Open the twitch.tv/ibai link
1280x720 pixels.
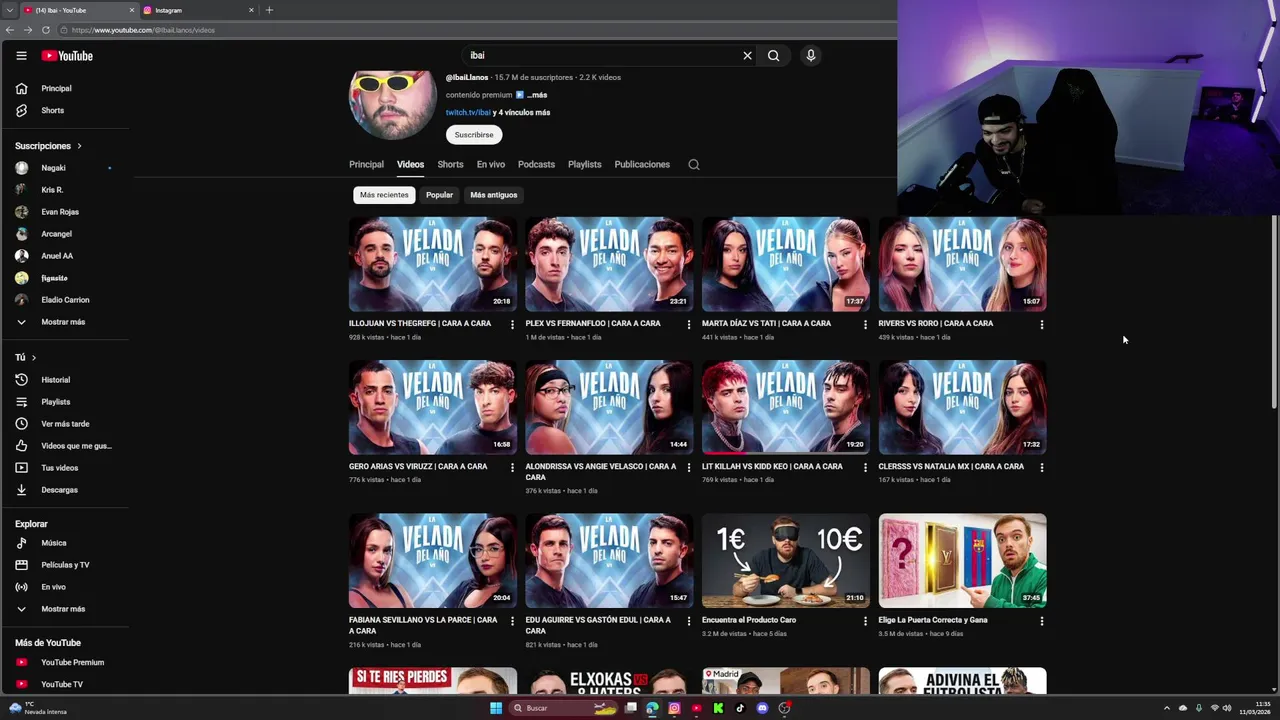tap(468, 113)
